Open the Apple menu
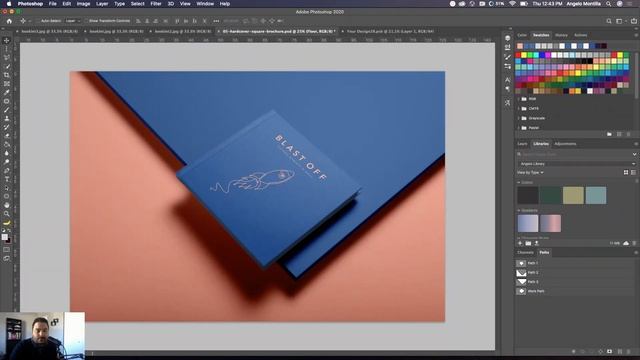The height and width of the screenshot is (360, 640). 9,4
